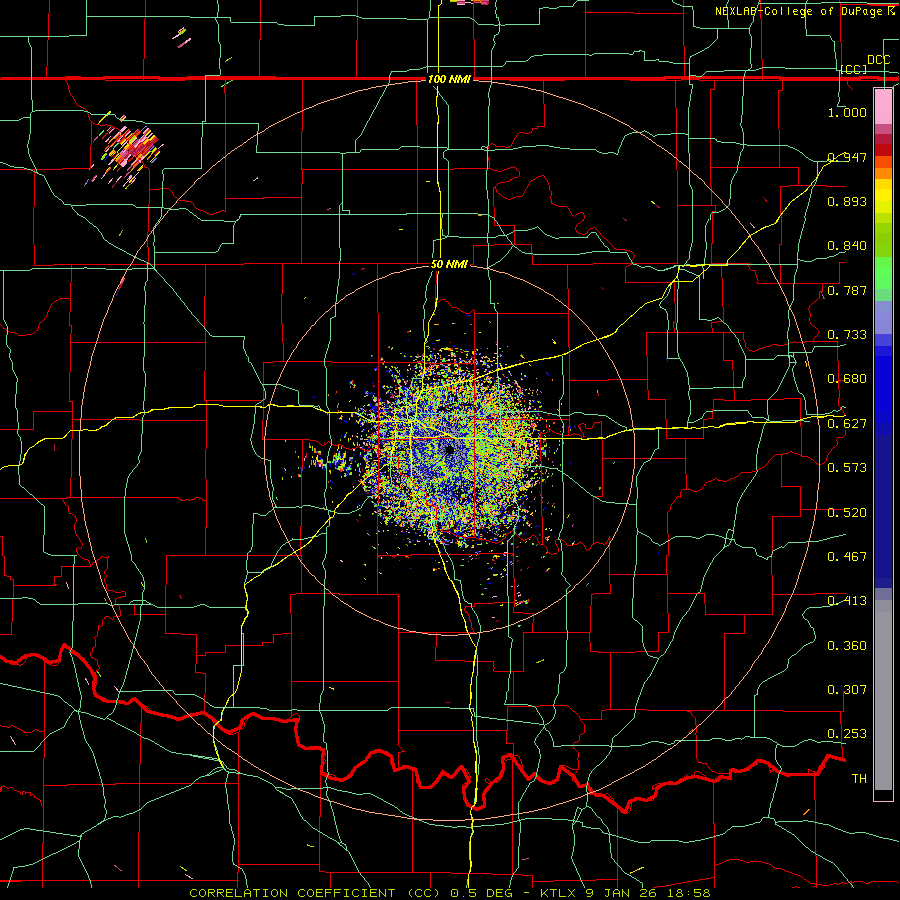Image resolution: width=900 pixels, height=900 pixels.
Task: Click the pink segment of the color bar
Action: (883, 107)
